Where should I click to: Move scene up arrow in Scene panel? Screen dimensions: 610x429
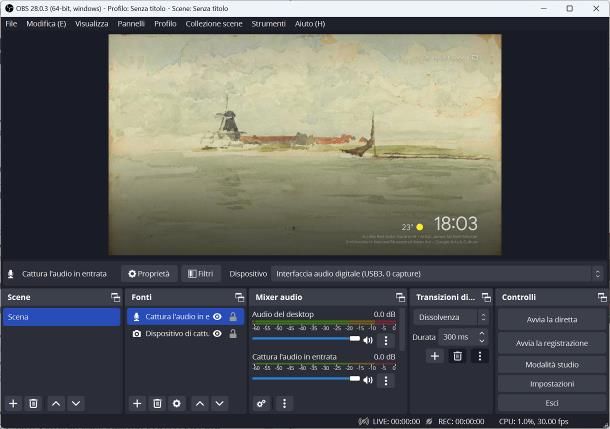(x=56, y=403)
